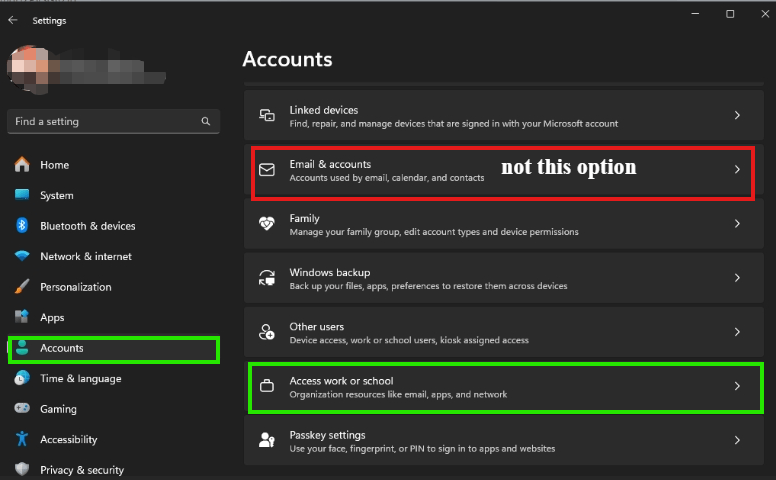
Task: Open Family settings
Action: pos(504,224)
